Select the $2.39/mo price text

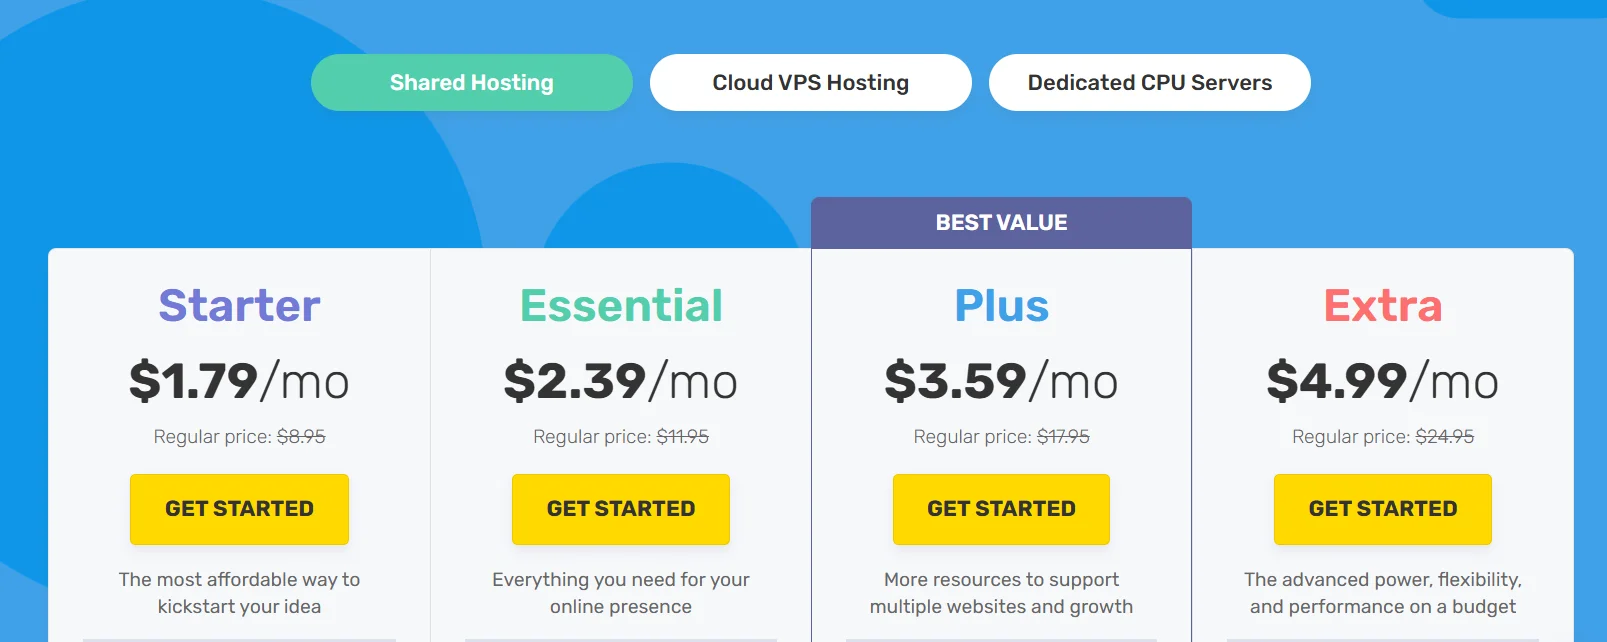point(621,381)
